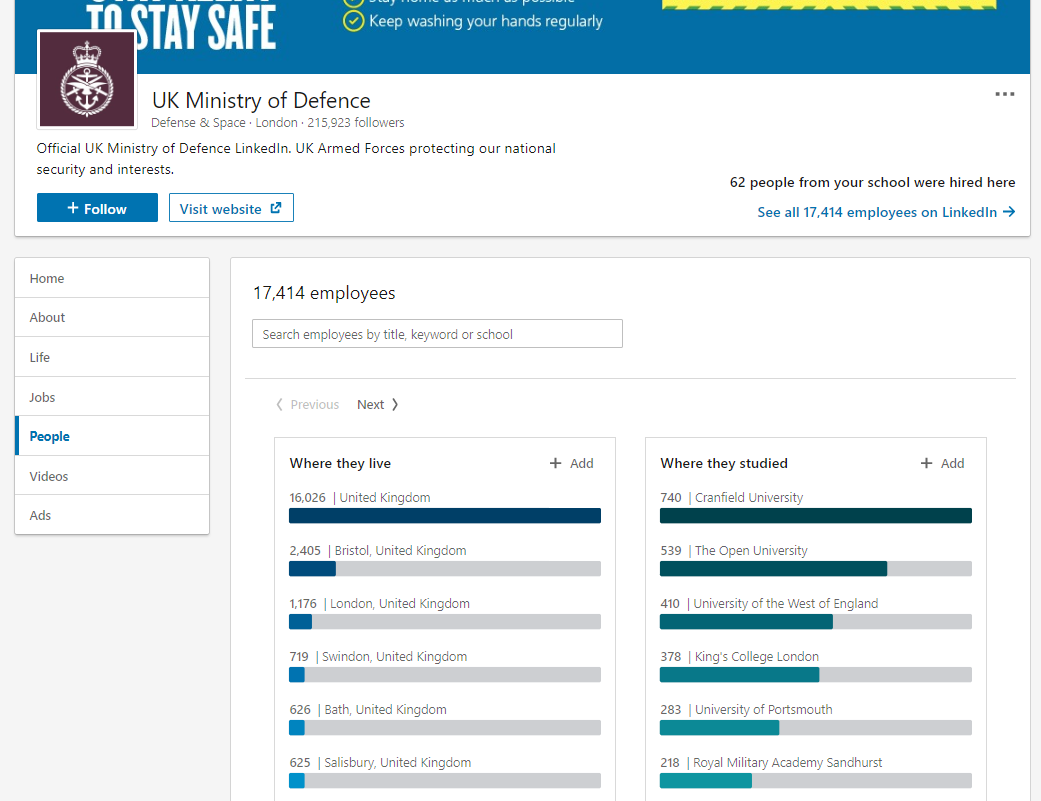Click '215,923 followers' text
The height and width of the screenshot is (801, 1041).
click(355, 123)
